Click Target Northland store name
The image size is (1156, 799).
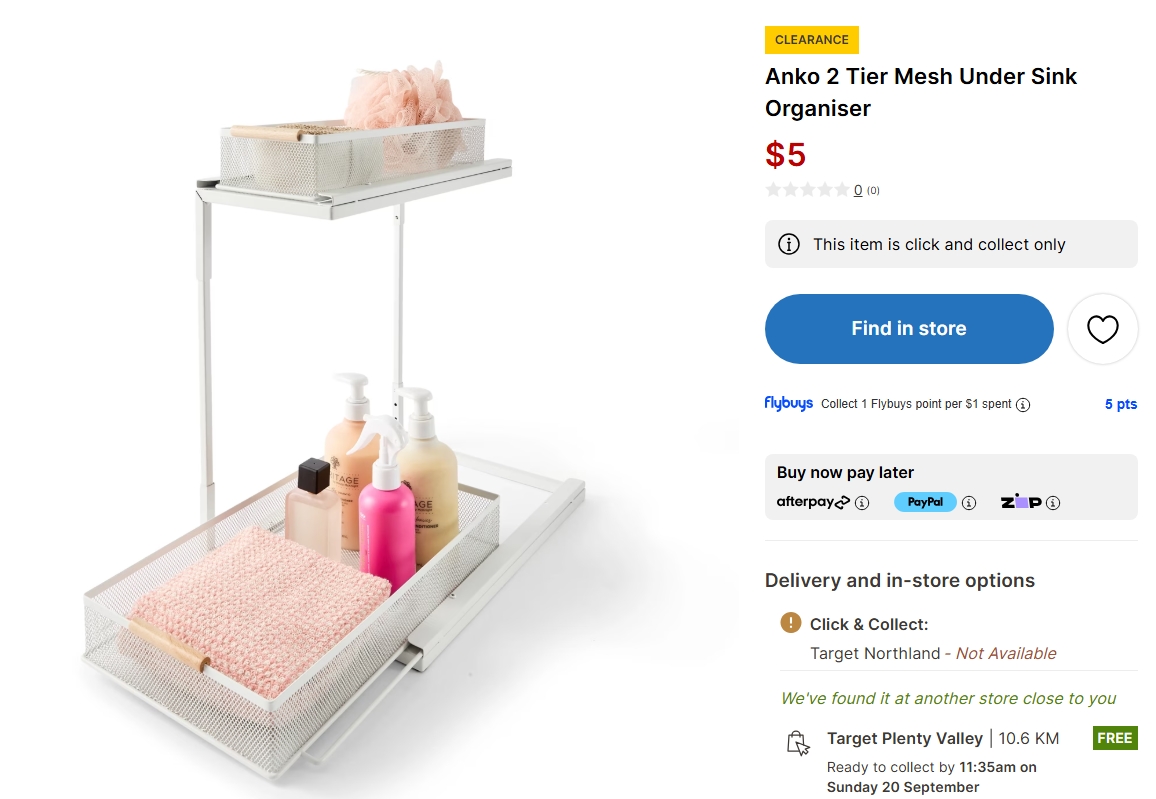tap(875, 653)
